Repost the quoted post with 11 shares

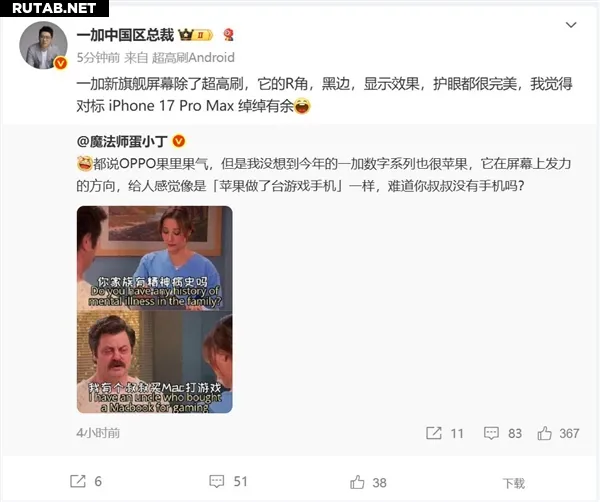[445, 434]
